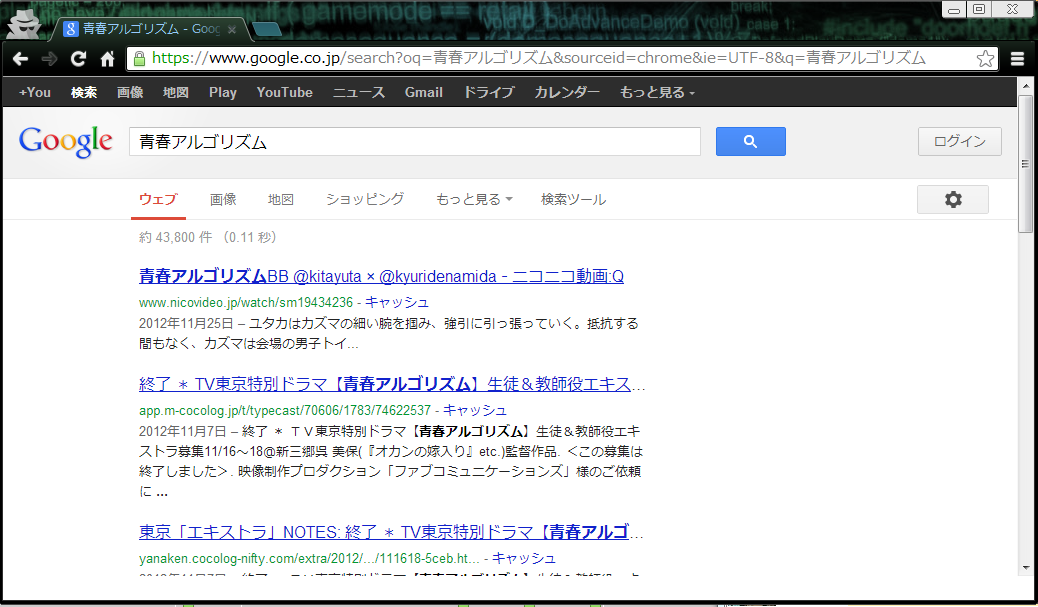The image size is (1038, 607).
Task: Open ドライブ in the top bar
Action: [489, 93]
